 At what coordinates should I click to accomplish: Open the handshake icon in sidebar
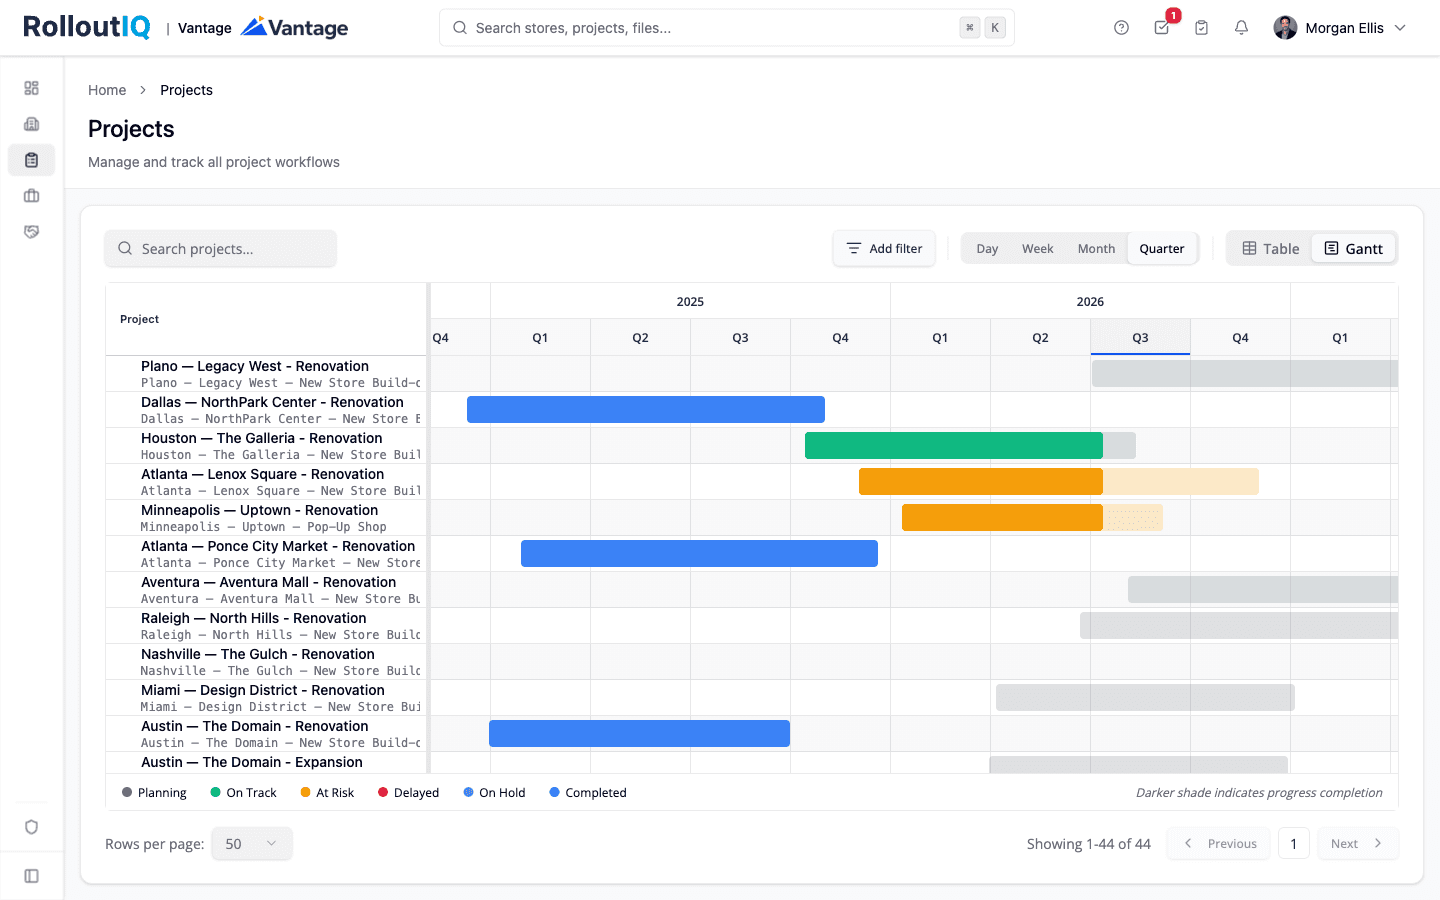point(31,232)
